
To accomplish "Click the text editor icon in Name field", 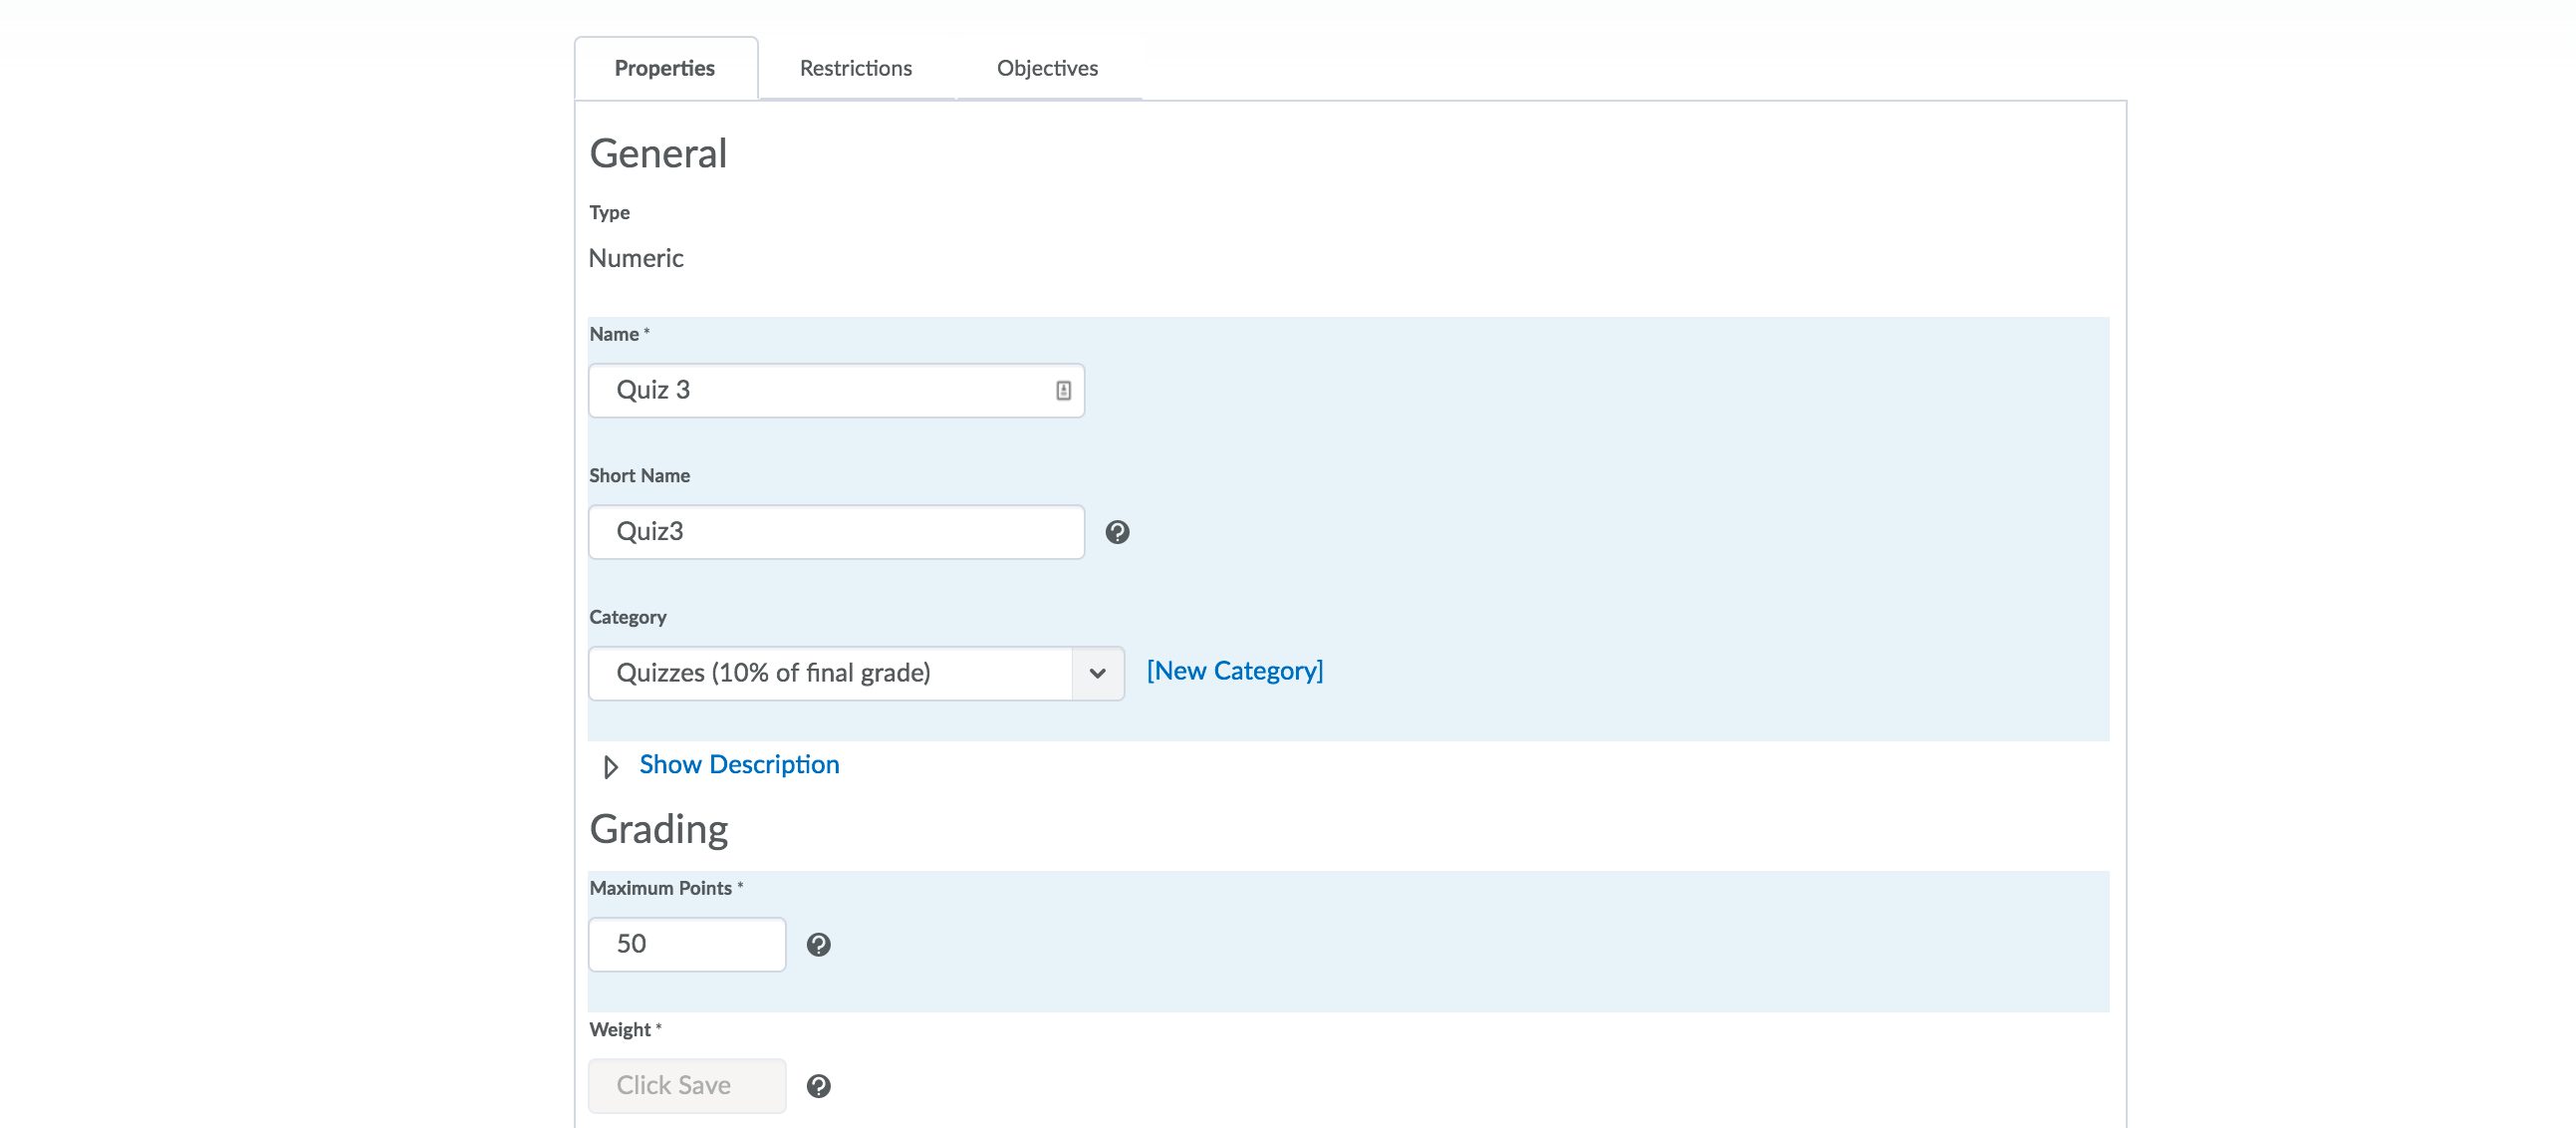I will pyautogui.click(x=1062, y=390).
